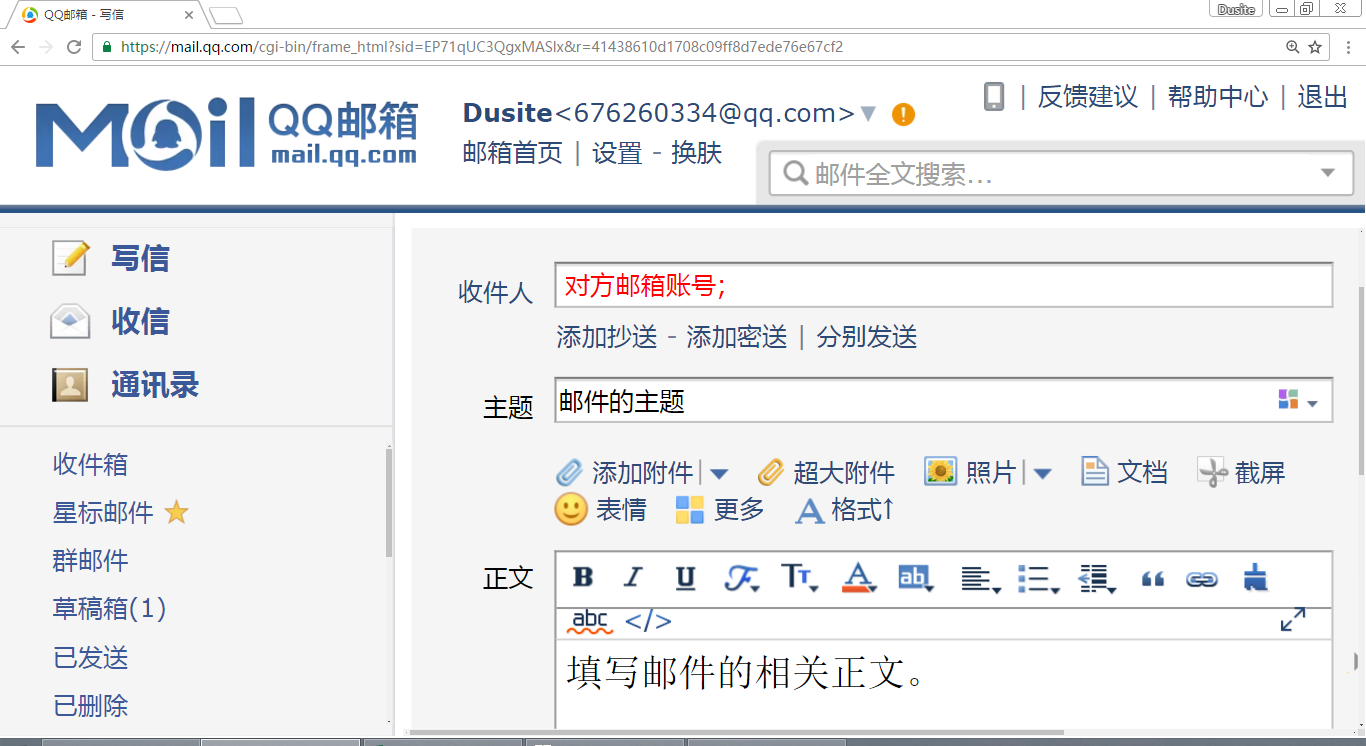This screenshot has height=746, width=1366.
Task: Clear formatting with brush icon
Action: point(1255,577)
